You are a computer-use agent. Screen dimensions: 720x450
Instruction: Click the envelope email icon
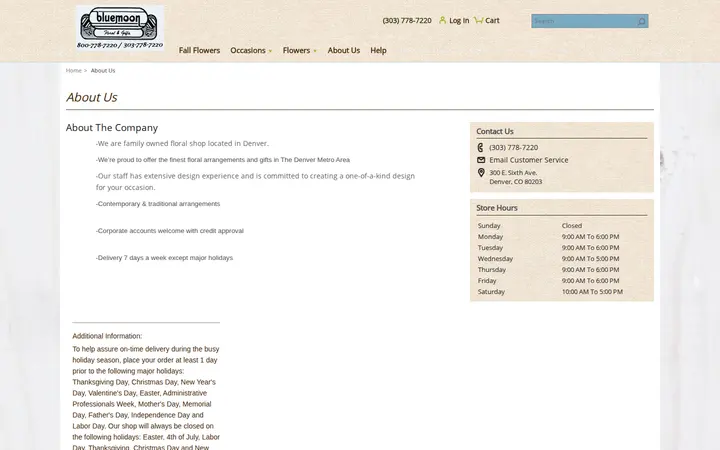481,160
